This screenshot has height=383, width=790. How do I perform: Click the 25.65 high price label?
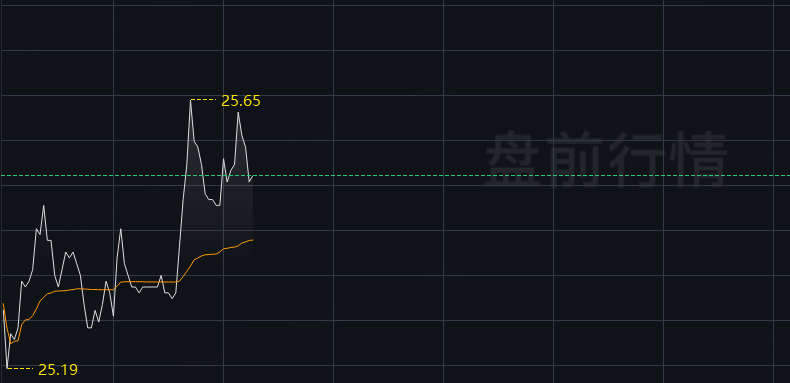pyautogui.click(x=241, y=101)
